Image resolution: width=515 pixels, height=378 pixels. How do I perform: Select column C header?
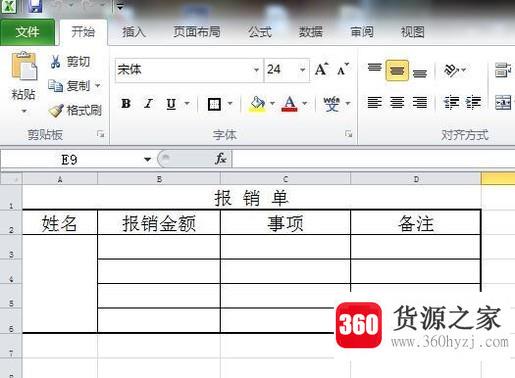285,179
